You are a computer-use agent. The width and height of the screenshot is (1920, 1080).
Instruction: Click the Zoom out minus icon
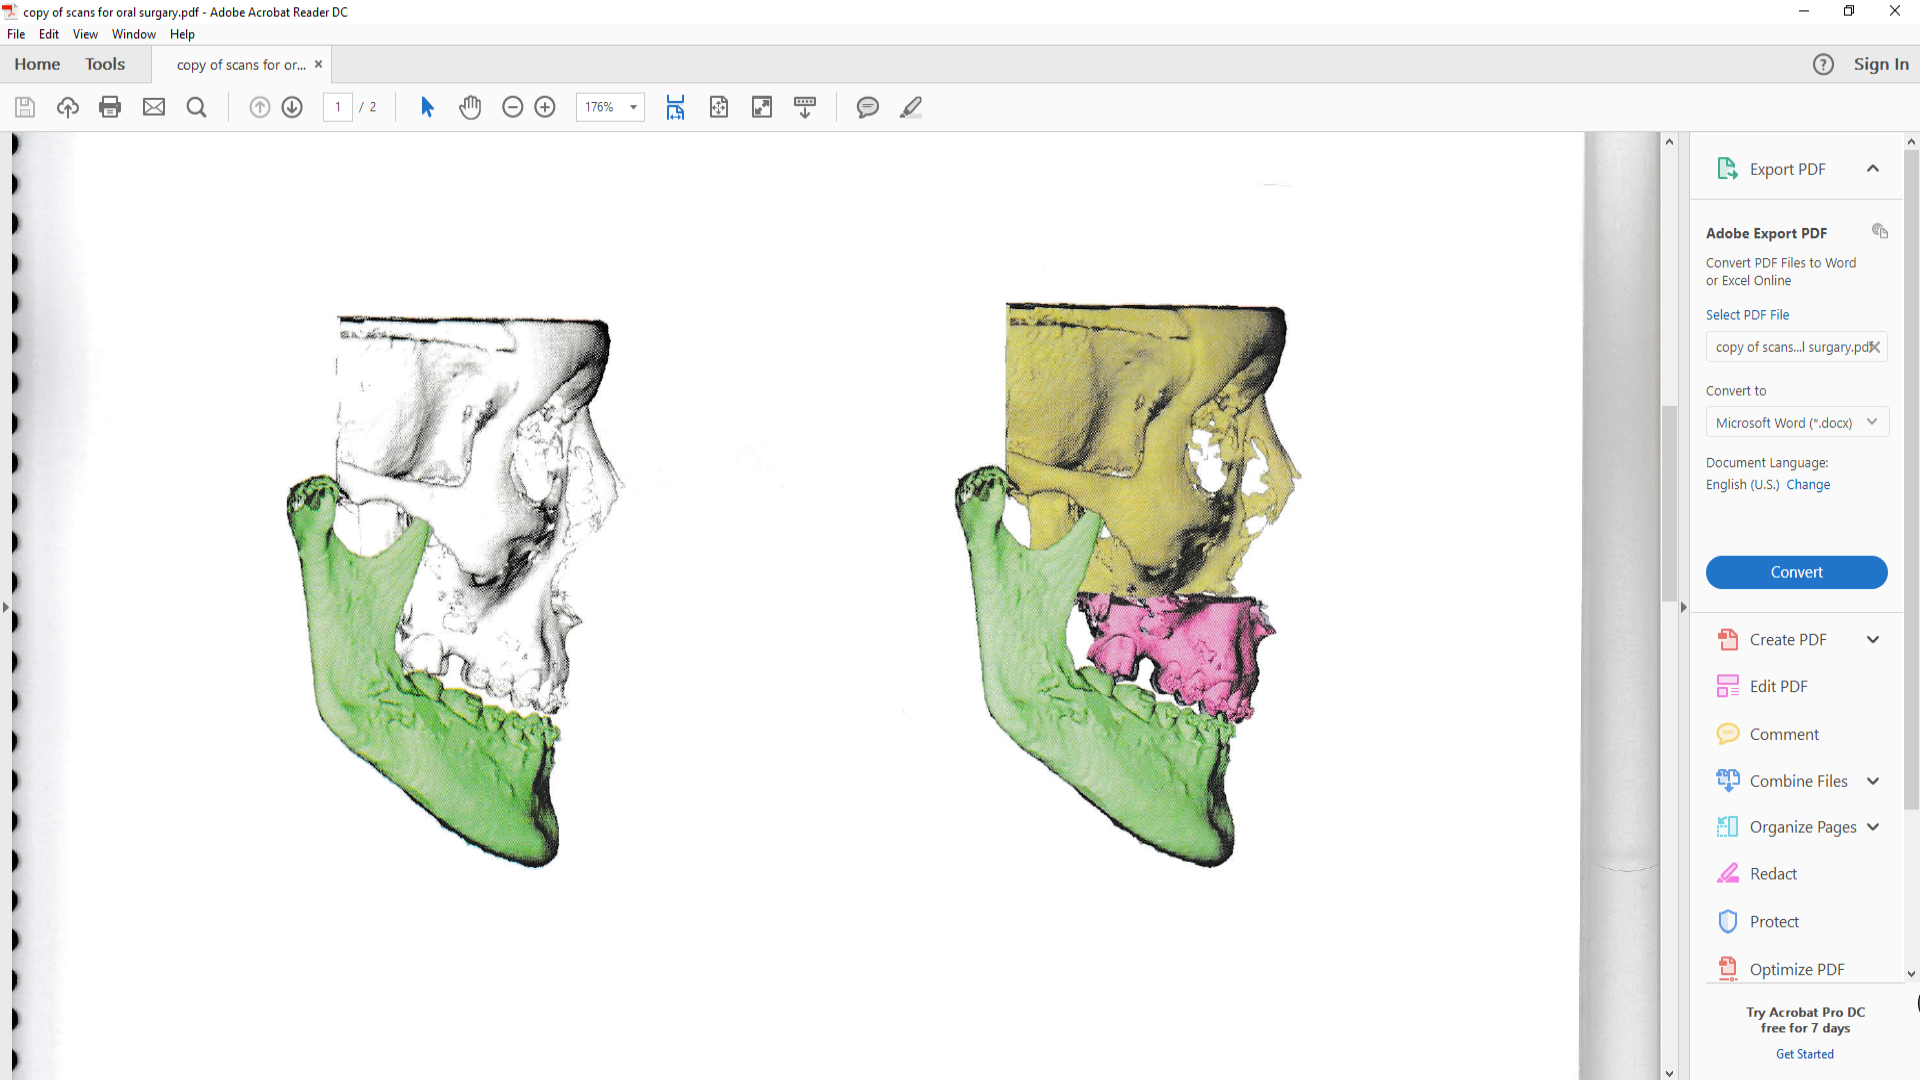512,107
